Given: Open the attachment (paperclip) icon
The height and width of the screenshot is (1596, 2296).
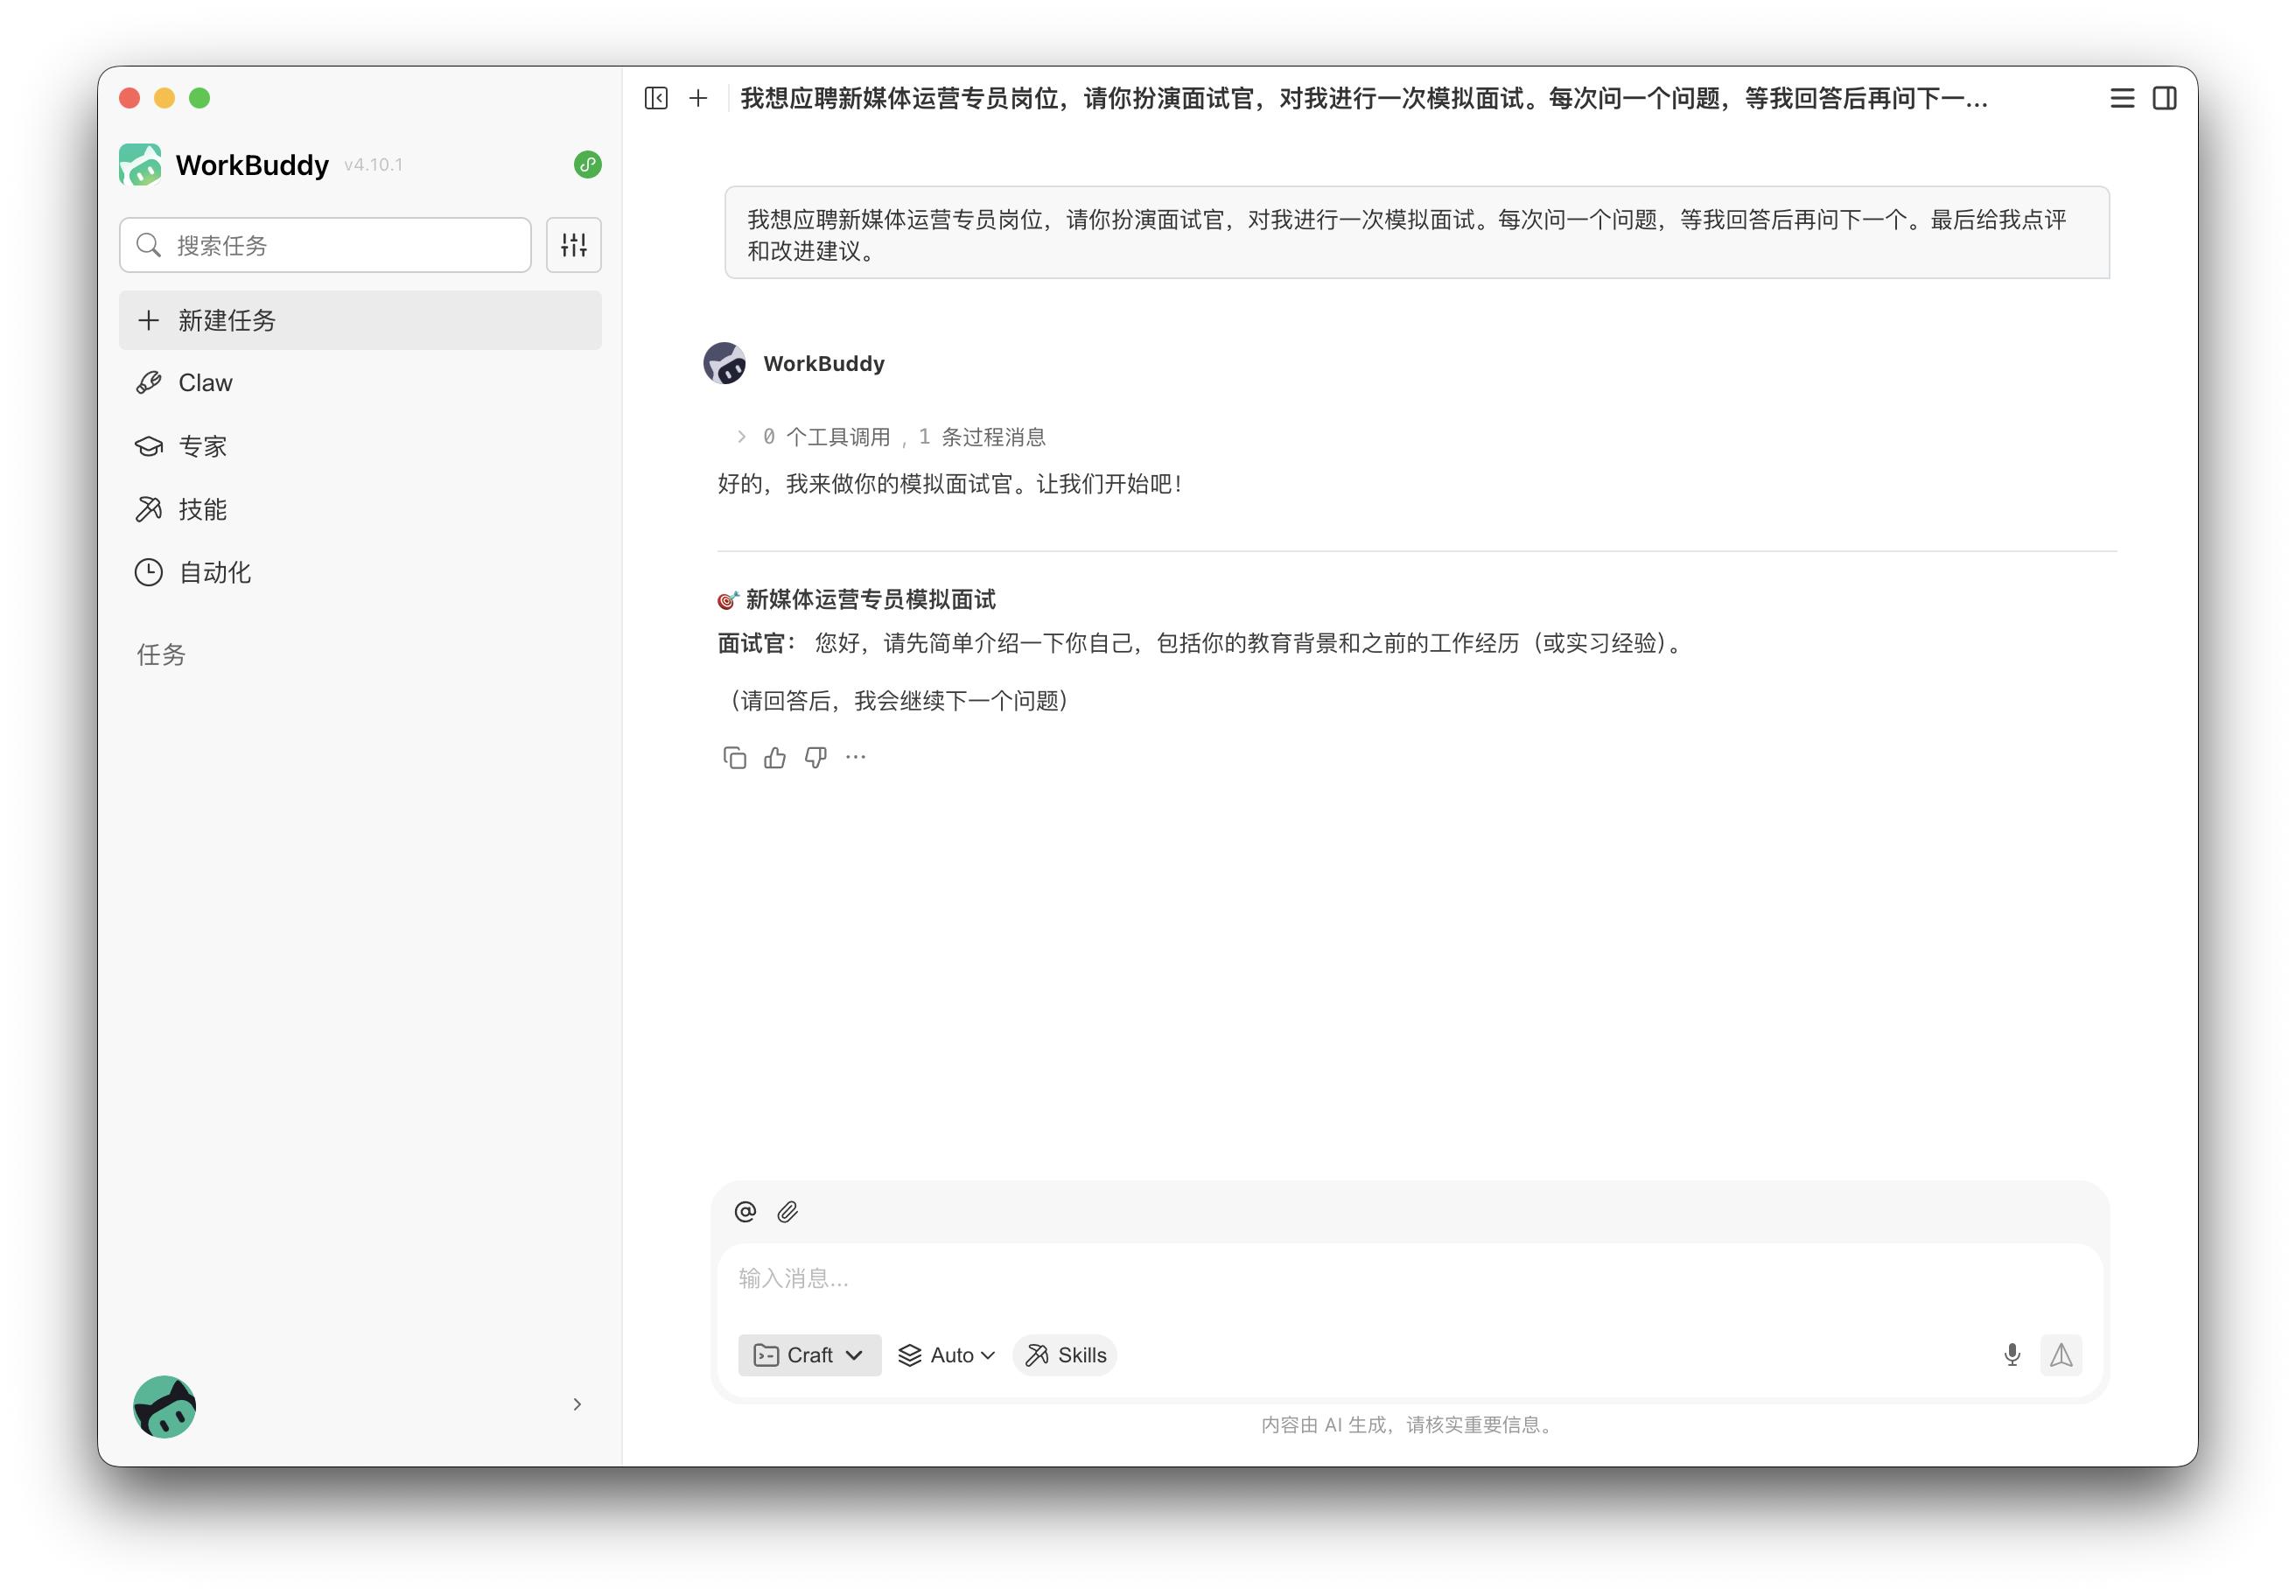Looking at the screenshot, I should (788, 1212).
